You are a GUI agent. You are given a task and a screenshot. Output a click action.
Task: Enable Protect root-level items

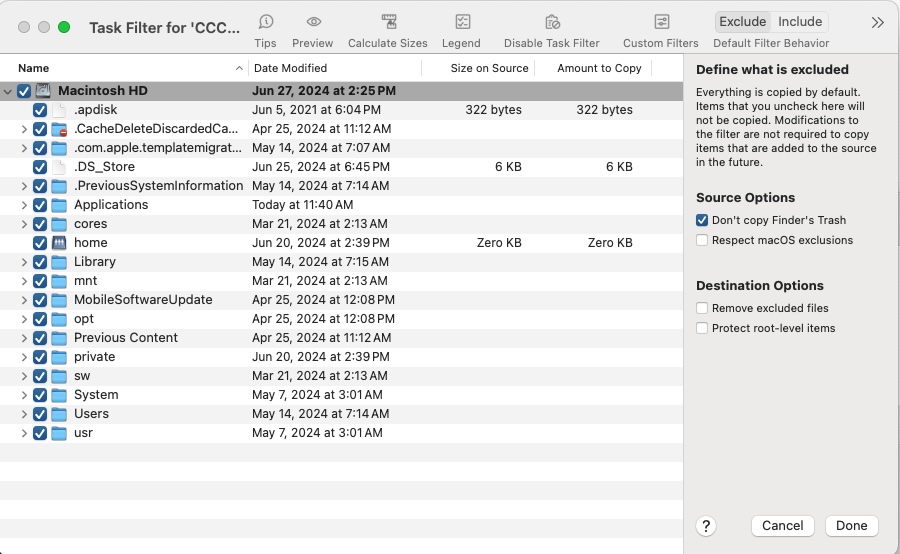[x=702, y=328]
